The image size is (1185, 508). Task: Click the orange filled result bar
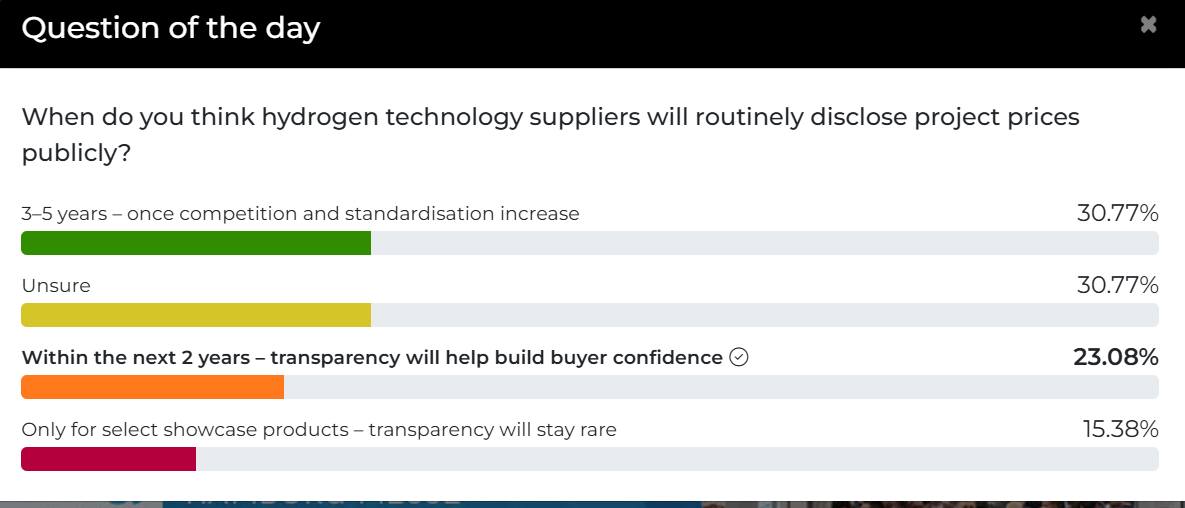(152, 387)
